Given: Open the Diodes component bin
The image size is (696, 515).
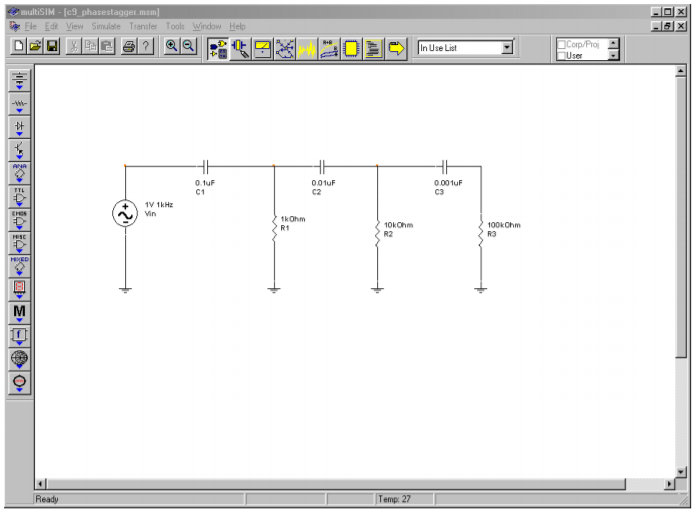Looking at the screenshot, I should [19, 127].
